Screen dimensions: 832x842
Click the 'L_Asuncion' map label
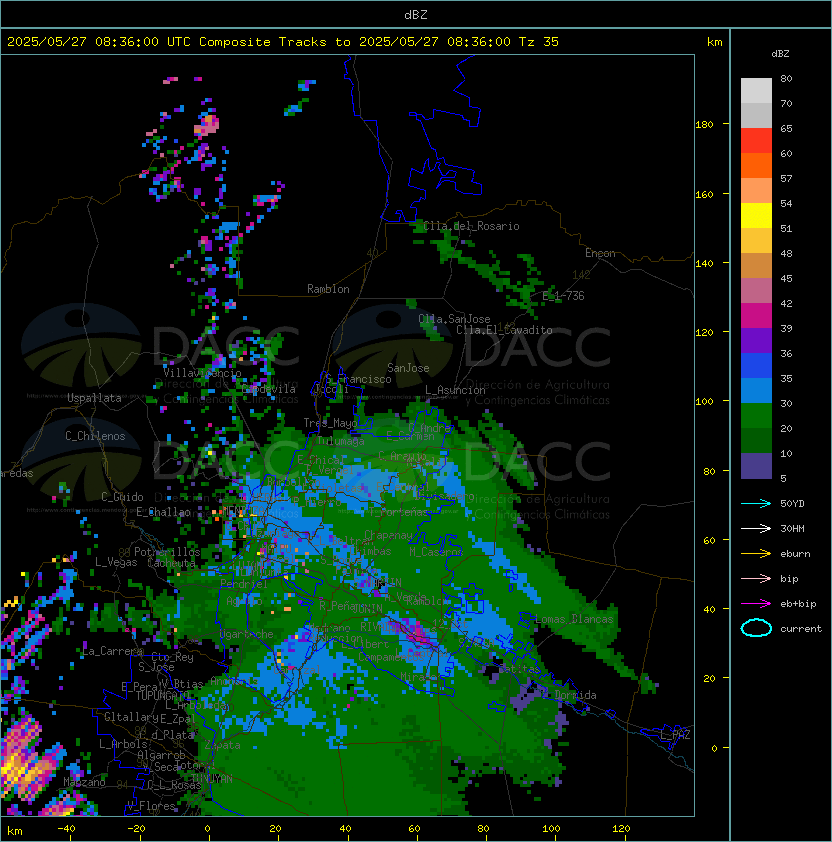pyautogui.click(x=455, y=390)
